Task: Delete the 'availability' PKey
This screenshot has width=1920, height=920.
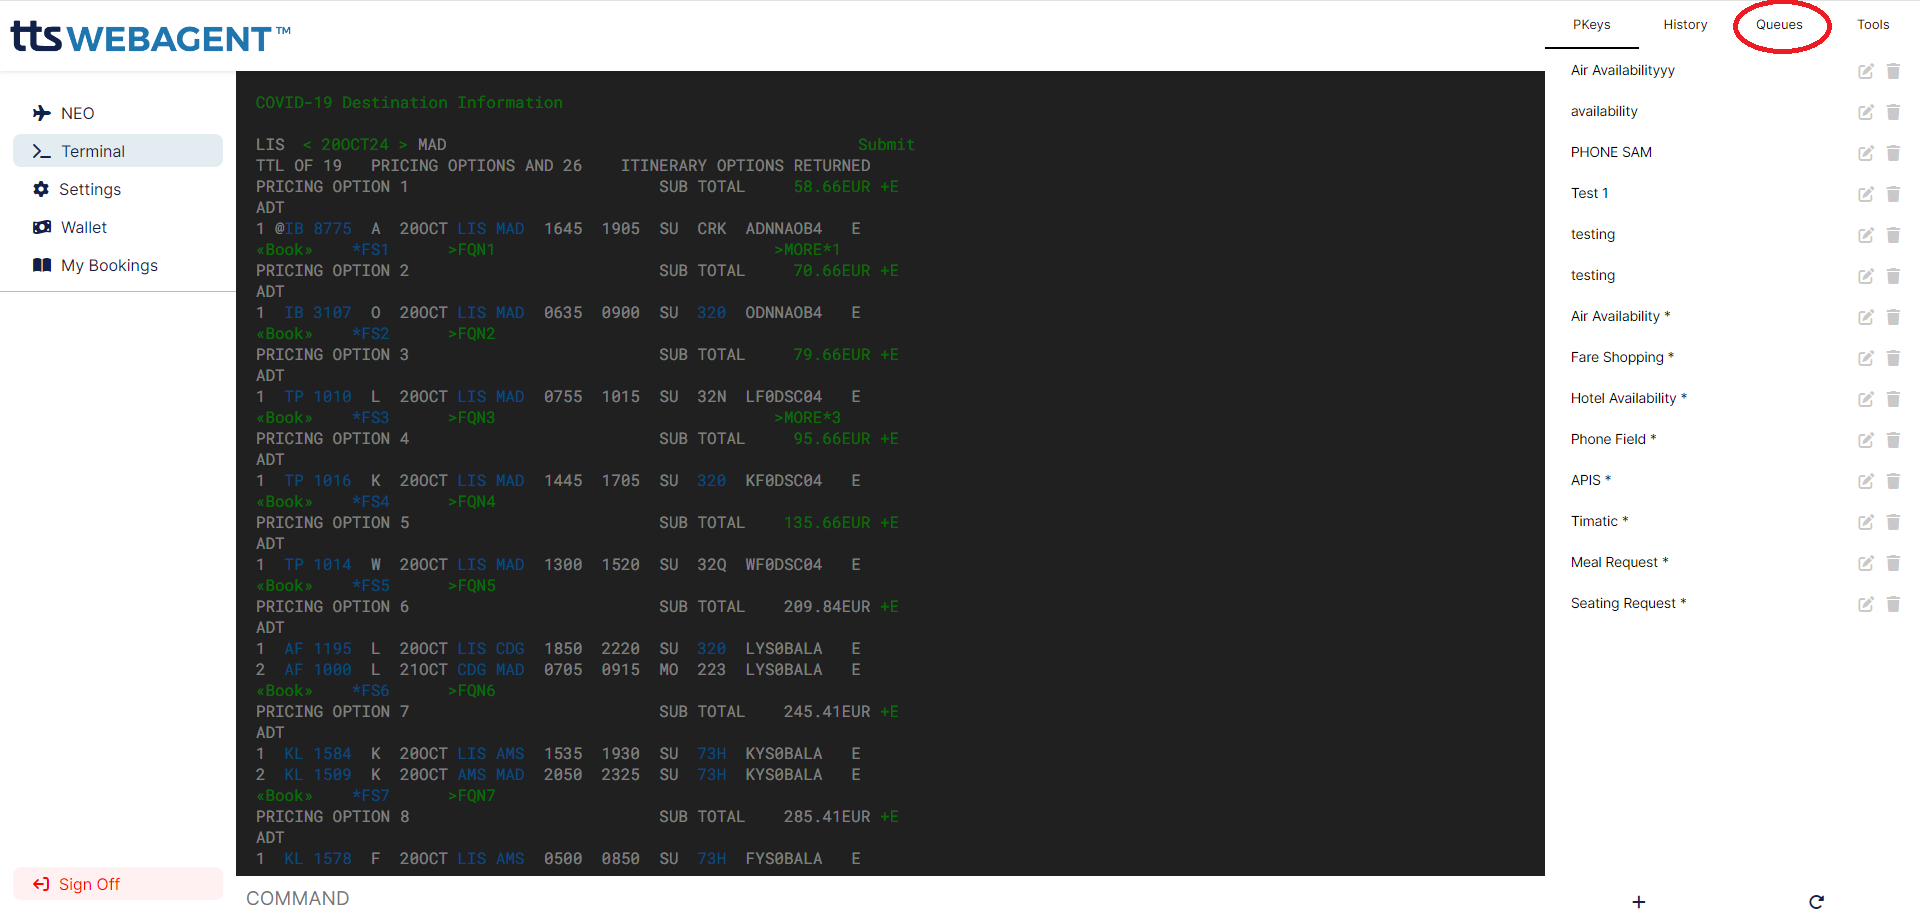Action: 1893,112
